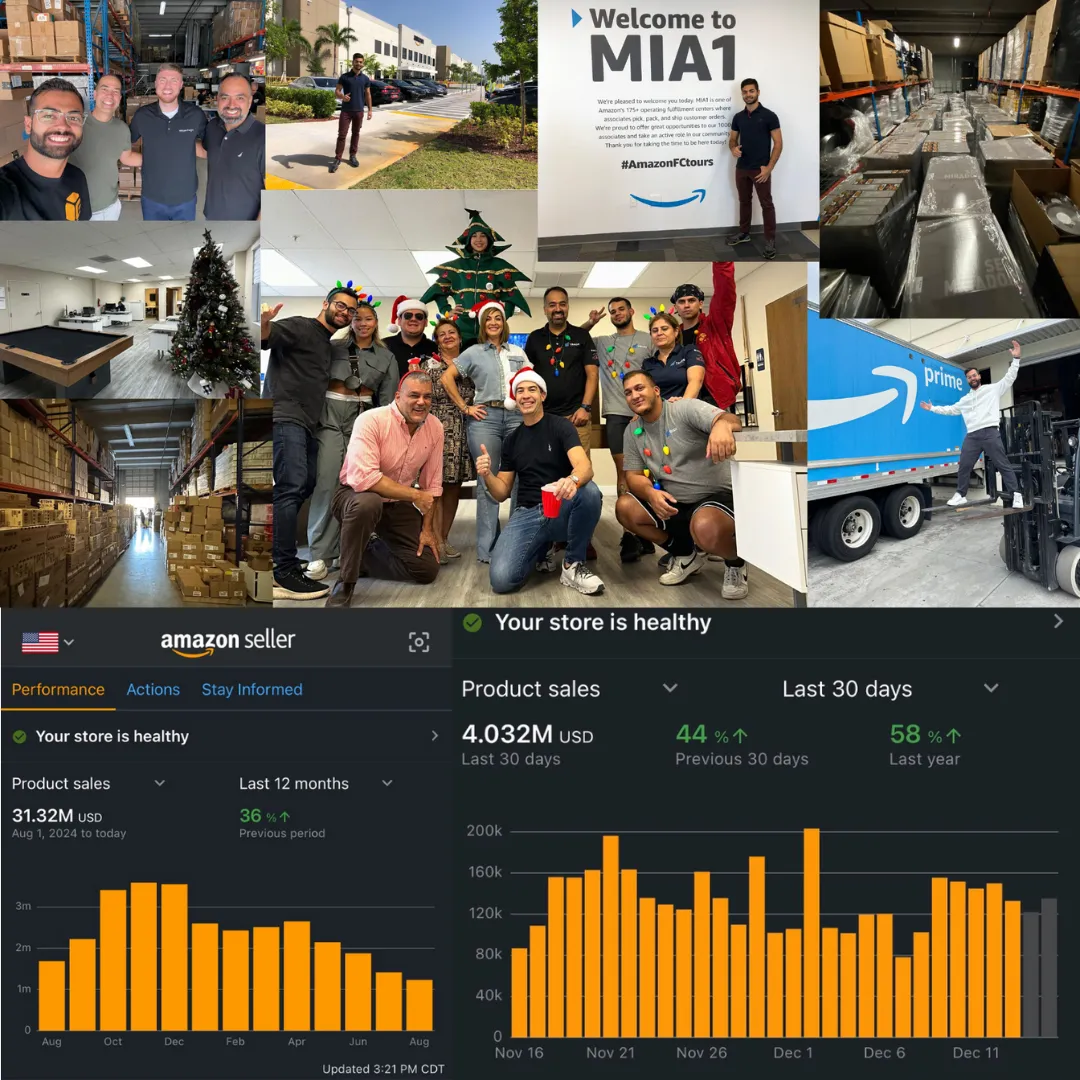Image resolution: width=1080 pixels, height=1080 pixels.
Task: Open the US flag marketplace selector
Action: pyautogui.click(x=48, y=642)
